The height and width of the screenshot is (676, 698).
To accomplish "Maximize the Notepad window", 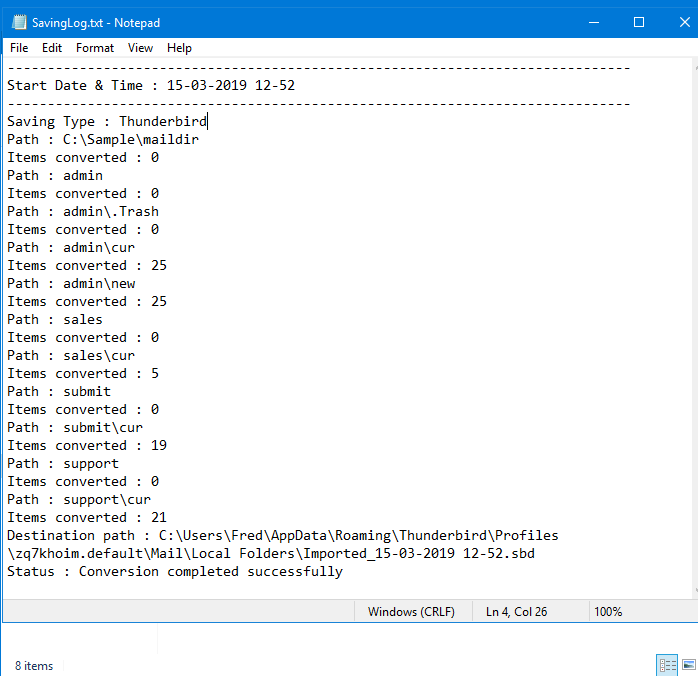I will tap(639, 22).
